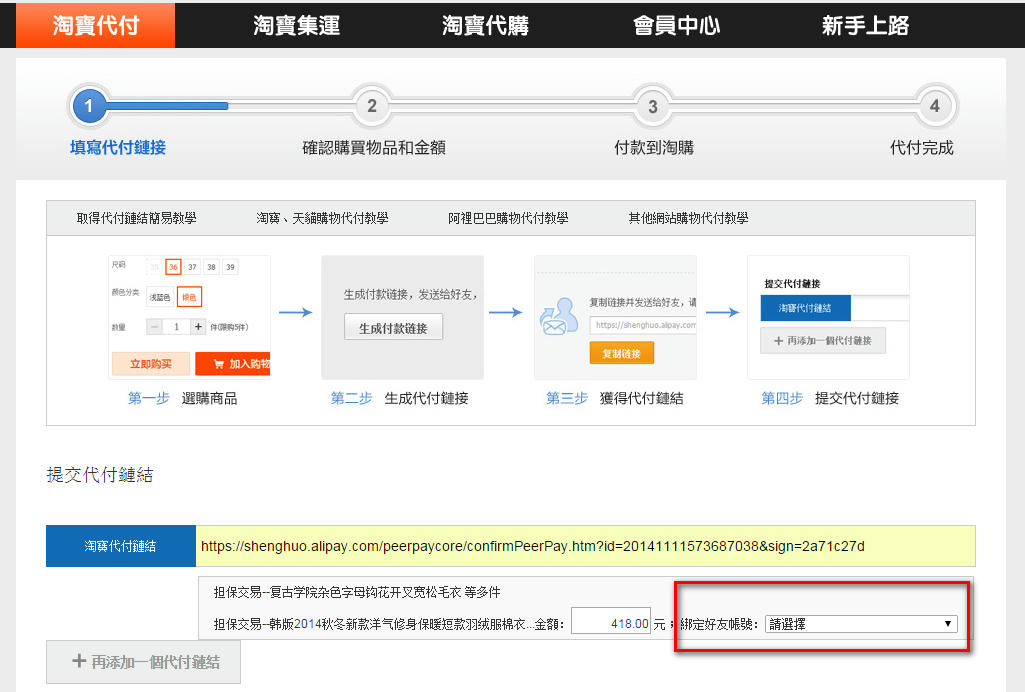
Task: Click the 第一步 link label
Action: (148, 398)
